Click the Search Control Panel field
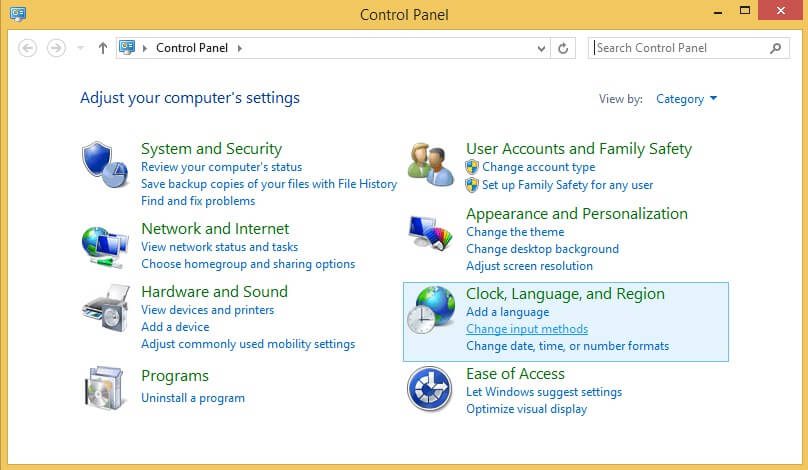 pyautogui.click(x=678, y=48)
